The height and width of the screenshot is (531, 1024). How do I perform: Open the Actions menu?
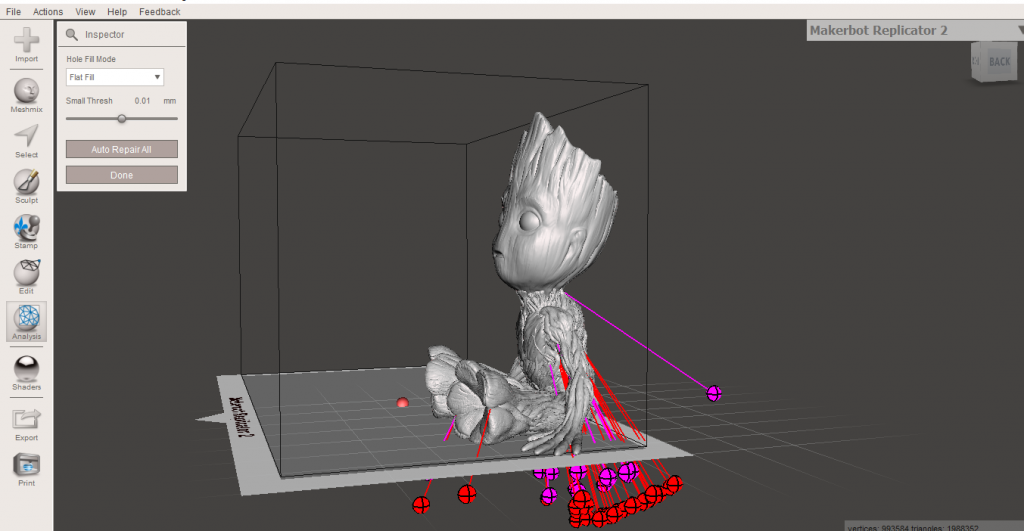(48, 12)
